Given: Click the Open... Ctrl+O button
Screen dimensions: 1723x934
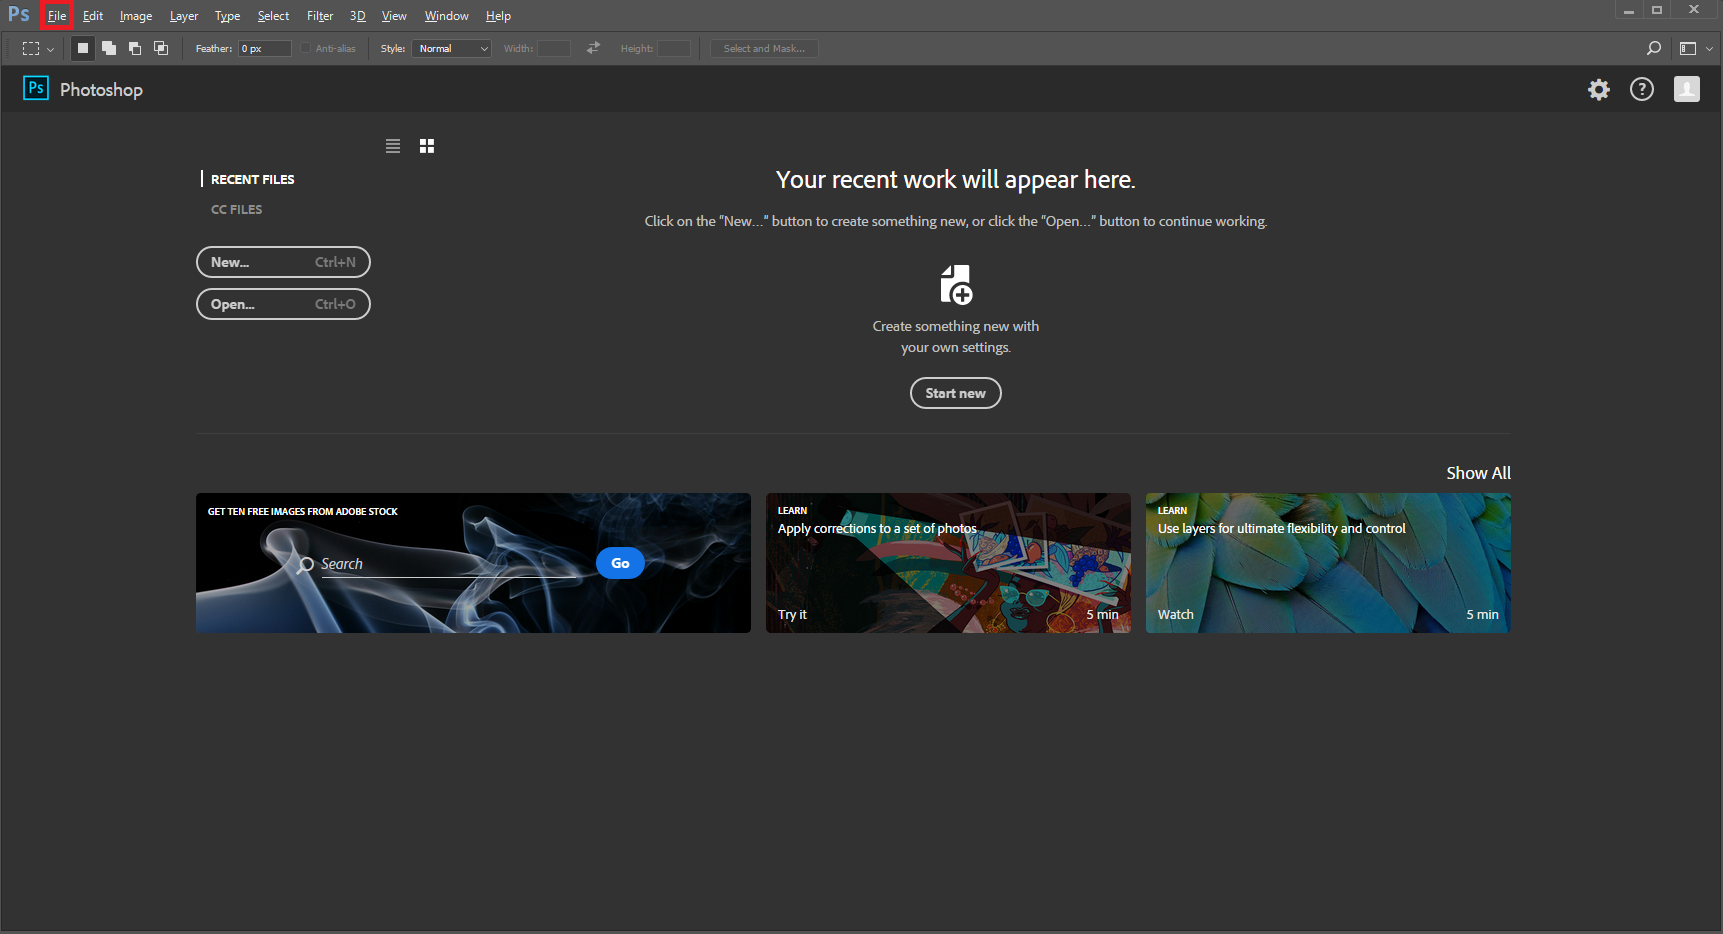Looking at the screenshot, I should 283,304.
